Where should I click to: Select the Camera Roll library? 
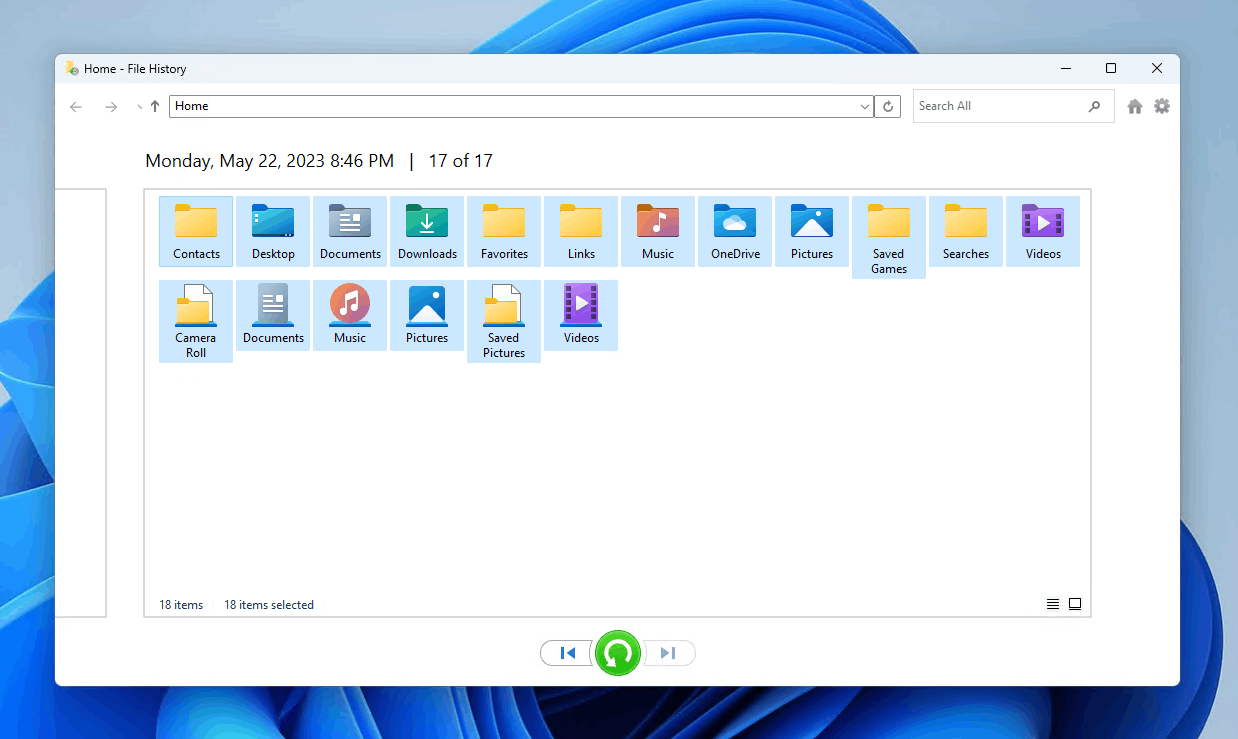pyautogui.click(x=196, y=321)
